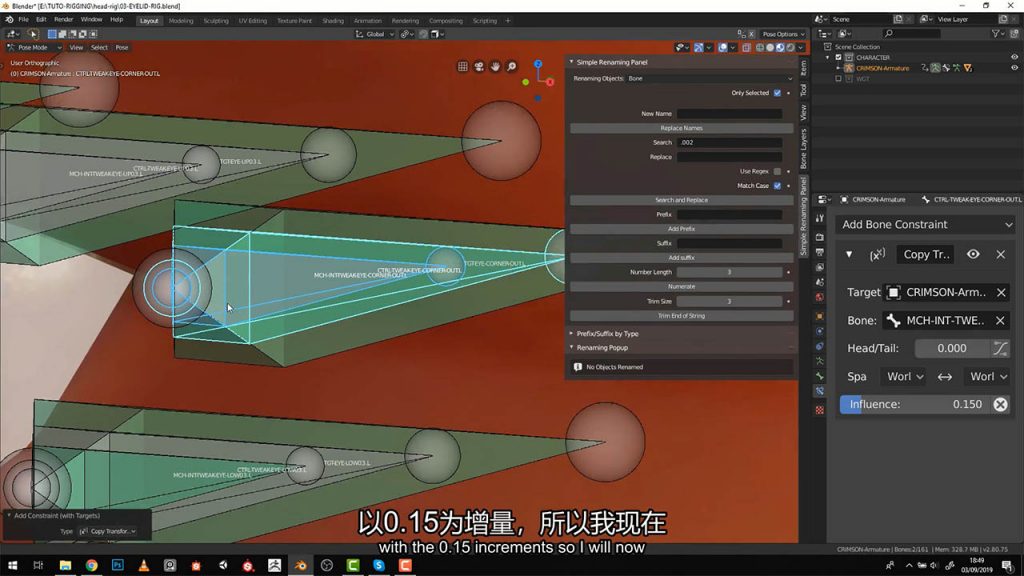The image size is (1024, 576).
Task: Hide CHARACTER collection in viewport
Action: pyautogui.click(x=1014, y=57)
